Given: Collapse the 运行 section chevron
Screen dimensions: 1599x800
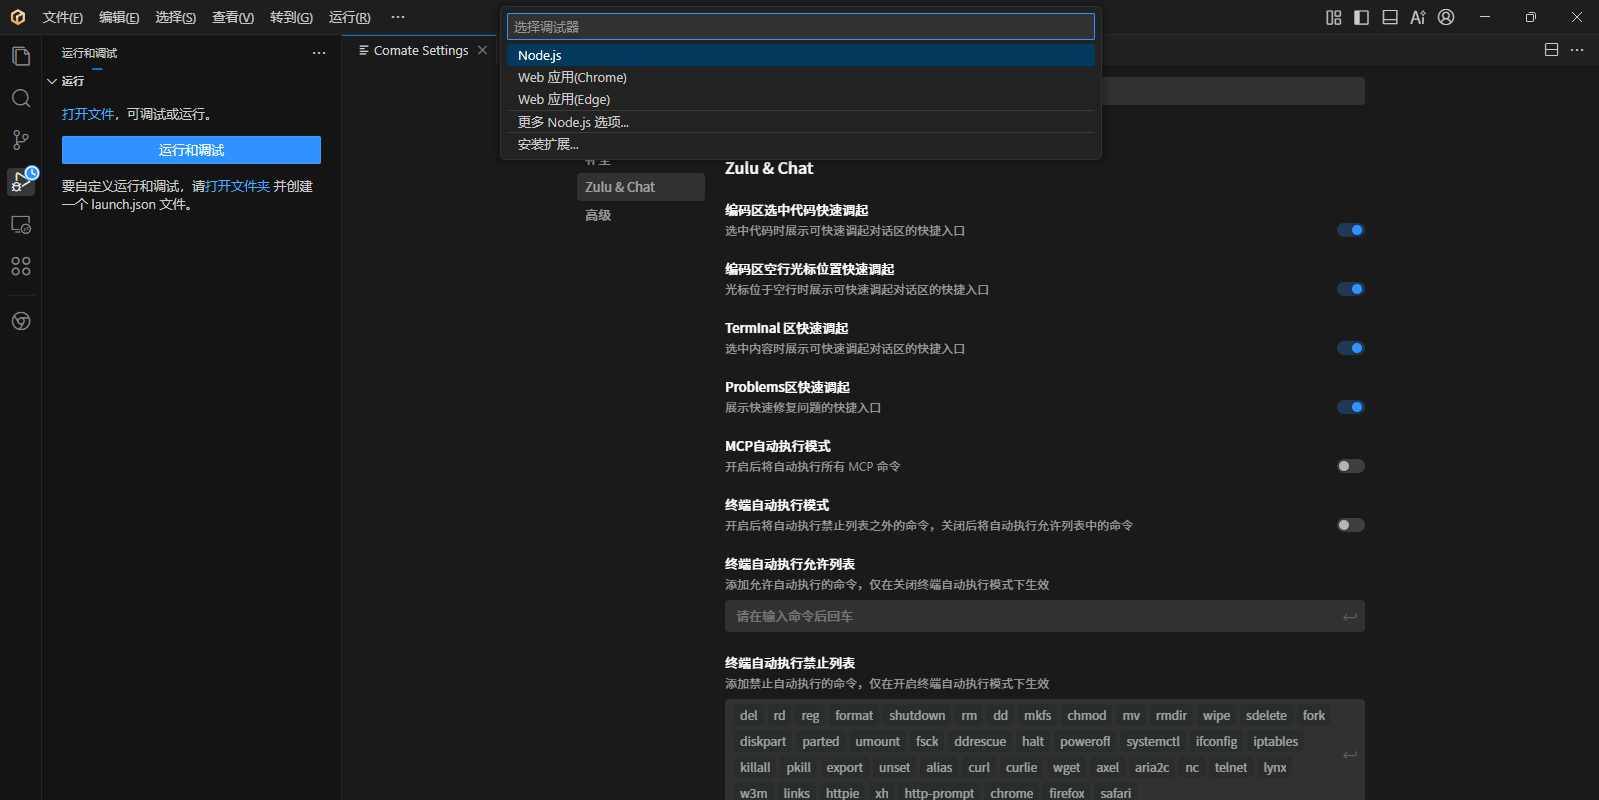Looking at the screenshot, I should [52, 81].
